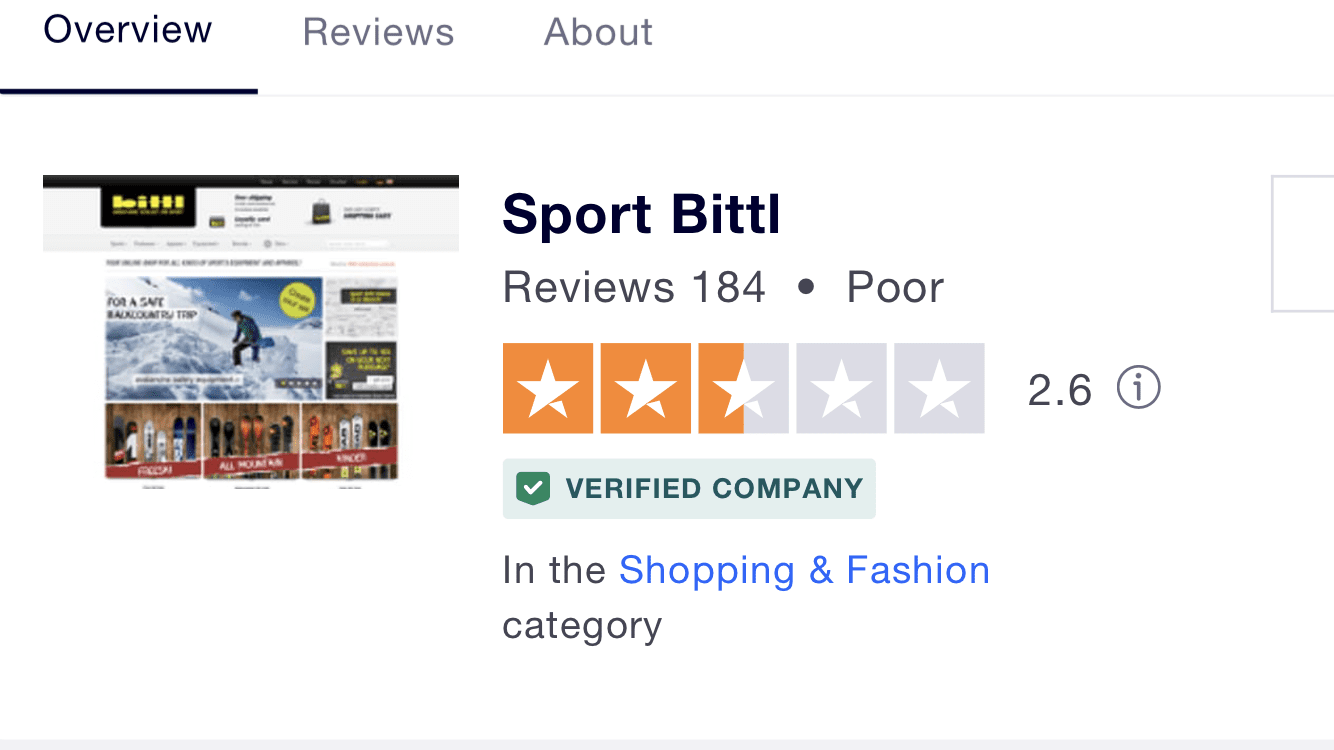Click the circled info icon beside 2.6
This screenshot has height=750, width=1334.
click(x=1138, y=388)
